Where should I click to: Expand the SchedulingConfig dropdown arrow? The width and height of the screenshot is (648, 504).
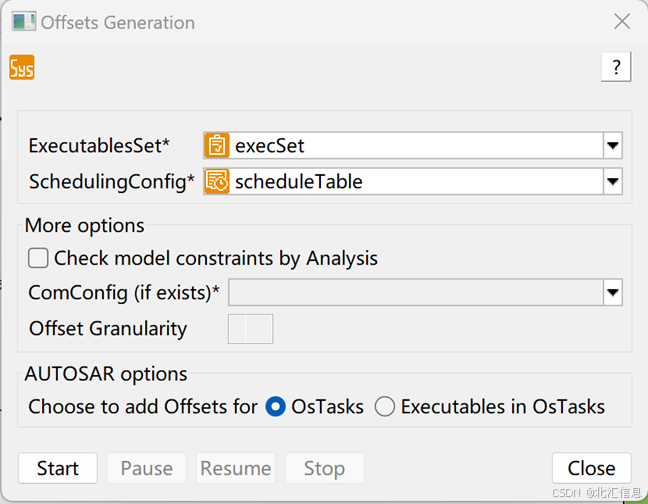(x=612, y=182)
